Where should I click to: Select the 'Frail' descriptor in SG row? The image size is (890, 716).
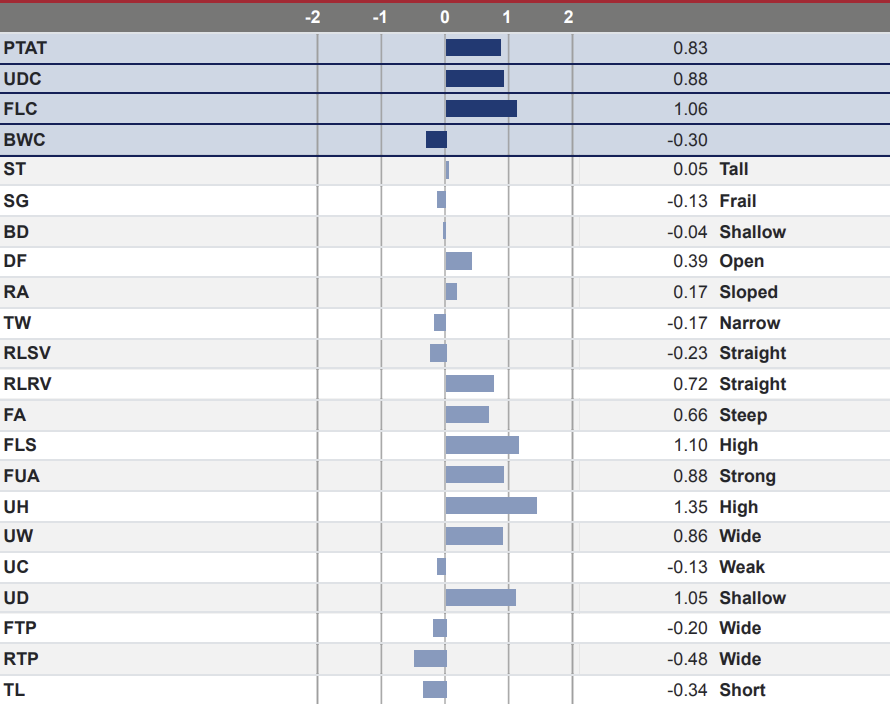[738, 201]
